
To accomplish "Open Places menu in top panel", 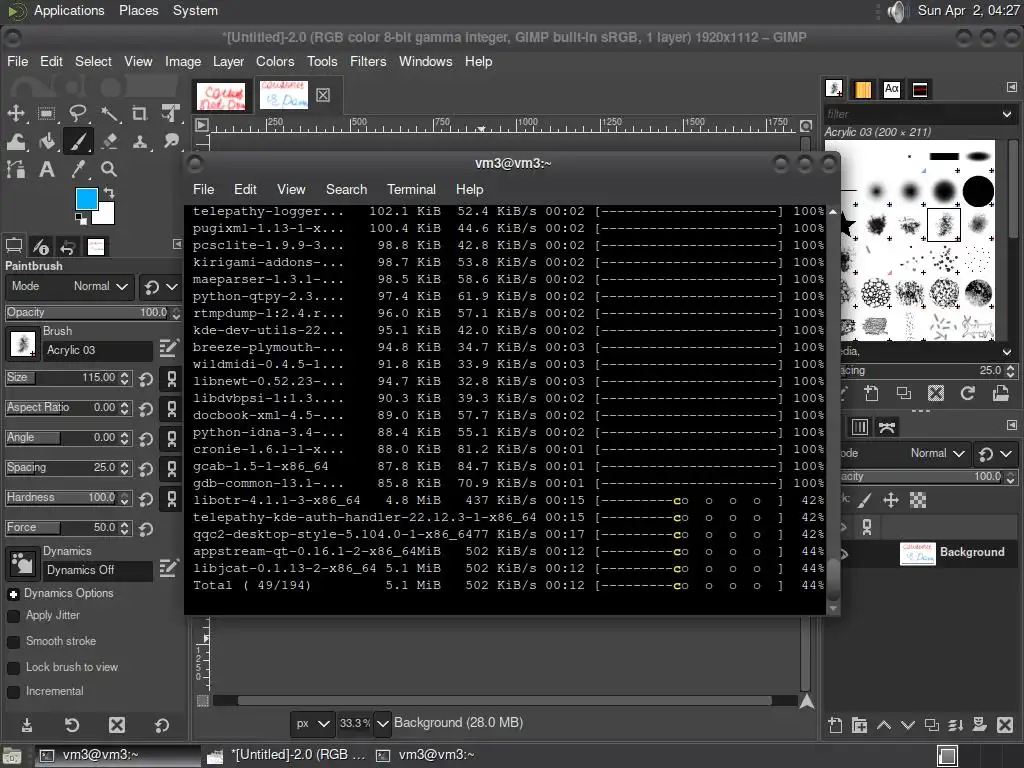I will click(138, 10).
